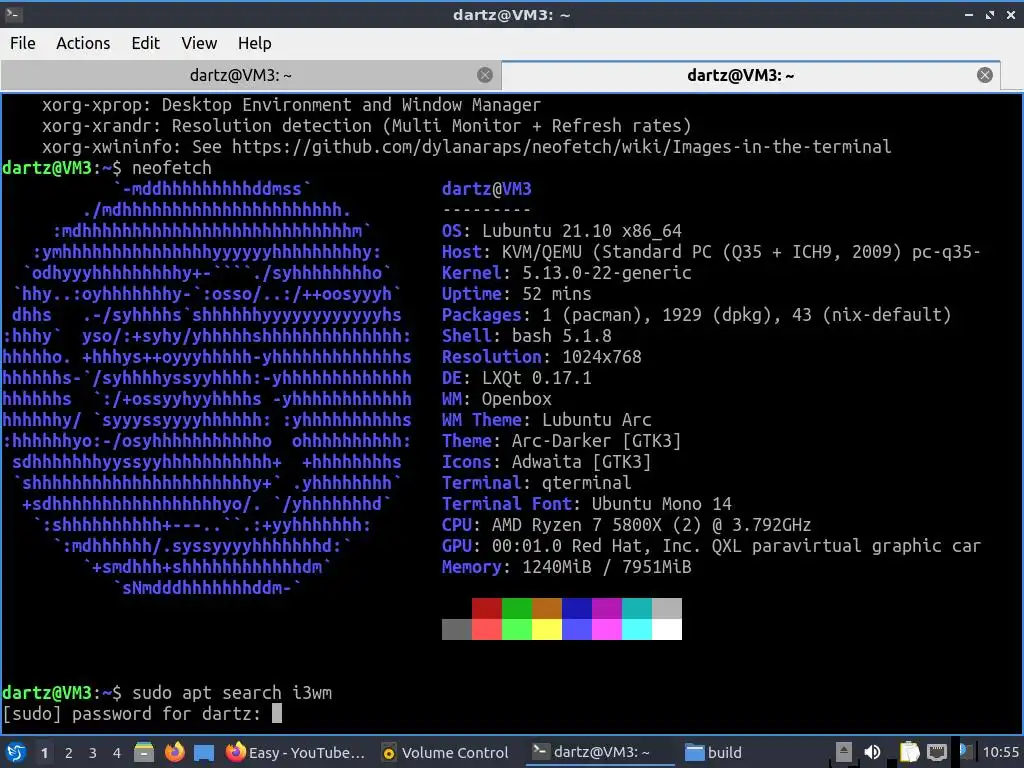1024x768 pixels.
Task: Click the 10:55 panel clock
Action: (x=1000, y=752)
